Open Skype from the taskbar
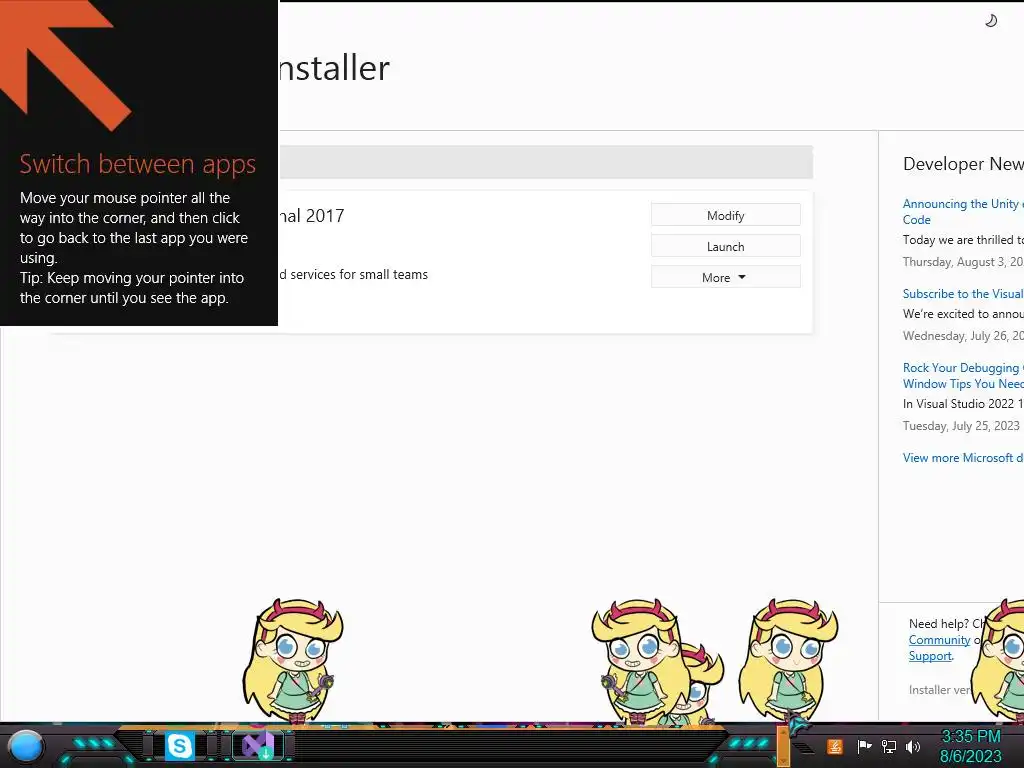The height and width of the screenshot is (768, 1024). tap(179, 746)
